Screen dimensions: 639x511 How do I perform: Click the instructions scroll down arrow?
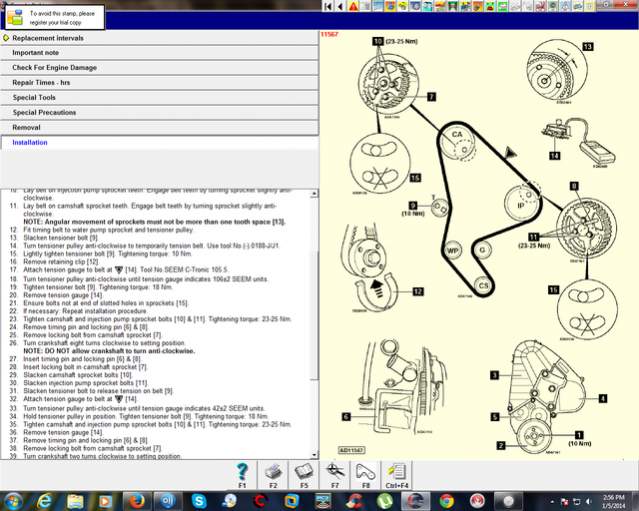[x=314, y=455]
